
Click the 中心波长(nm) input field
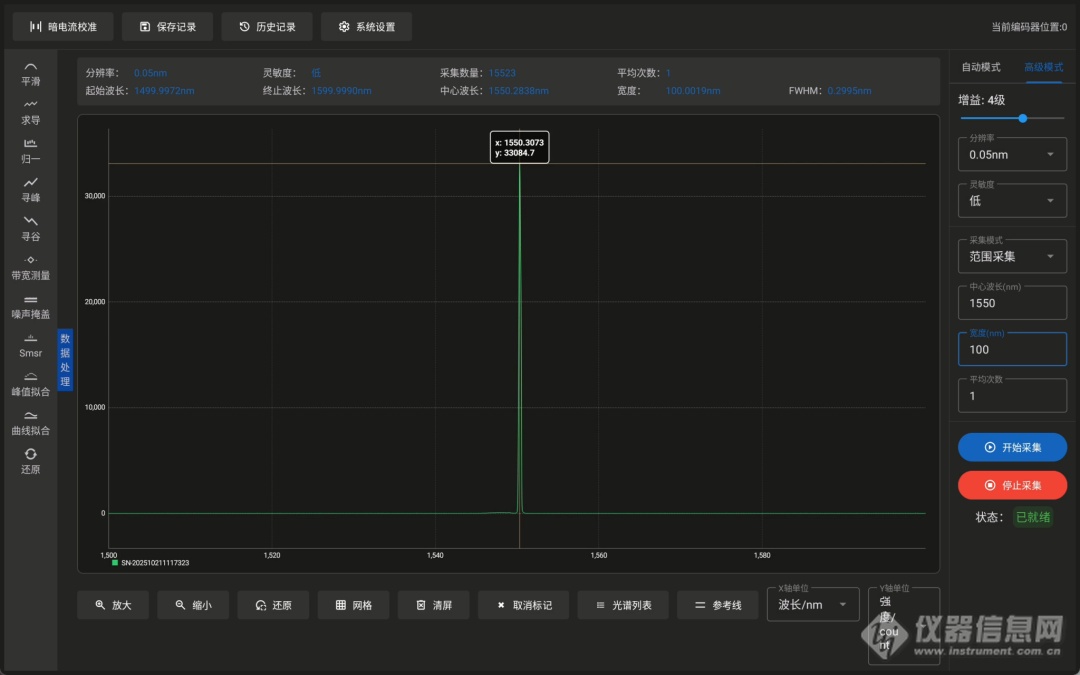click(1012, 303)
